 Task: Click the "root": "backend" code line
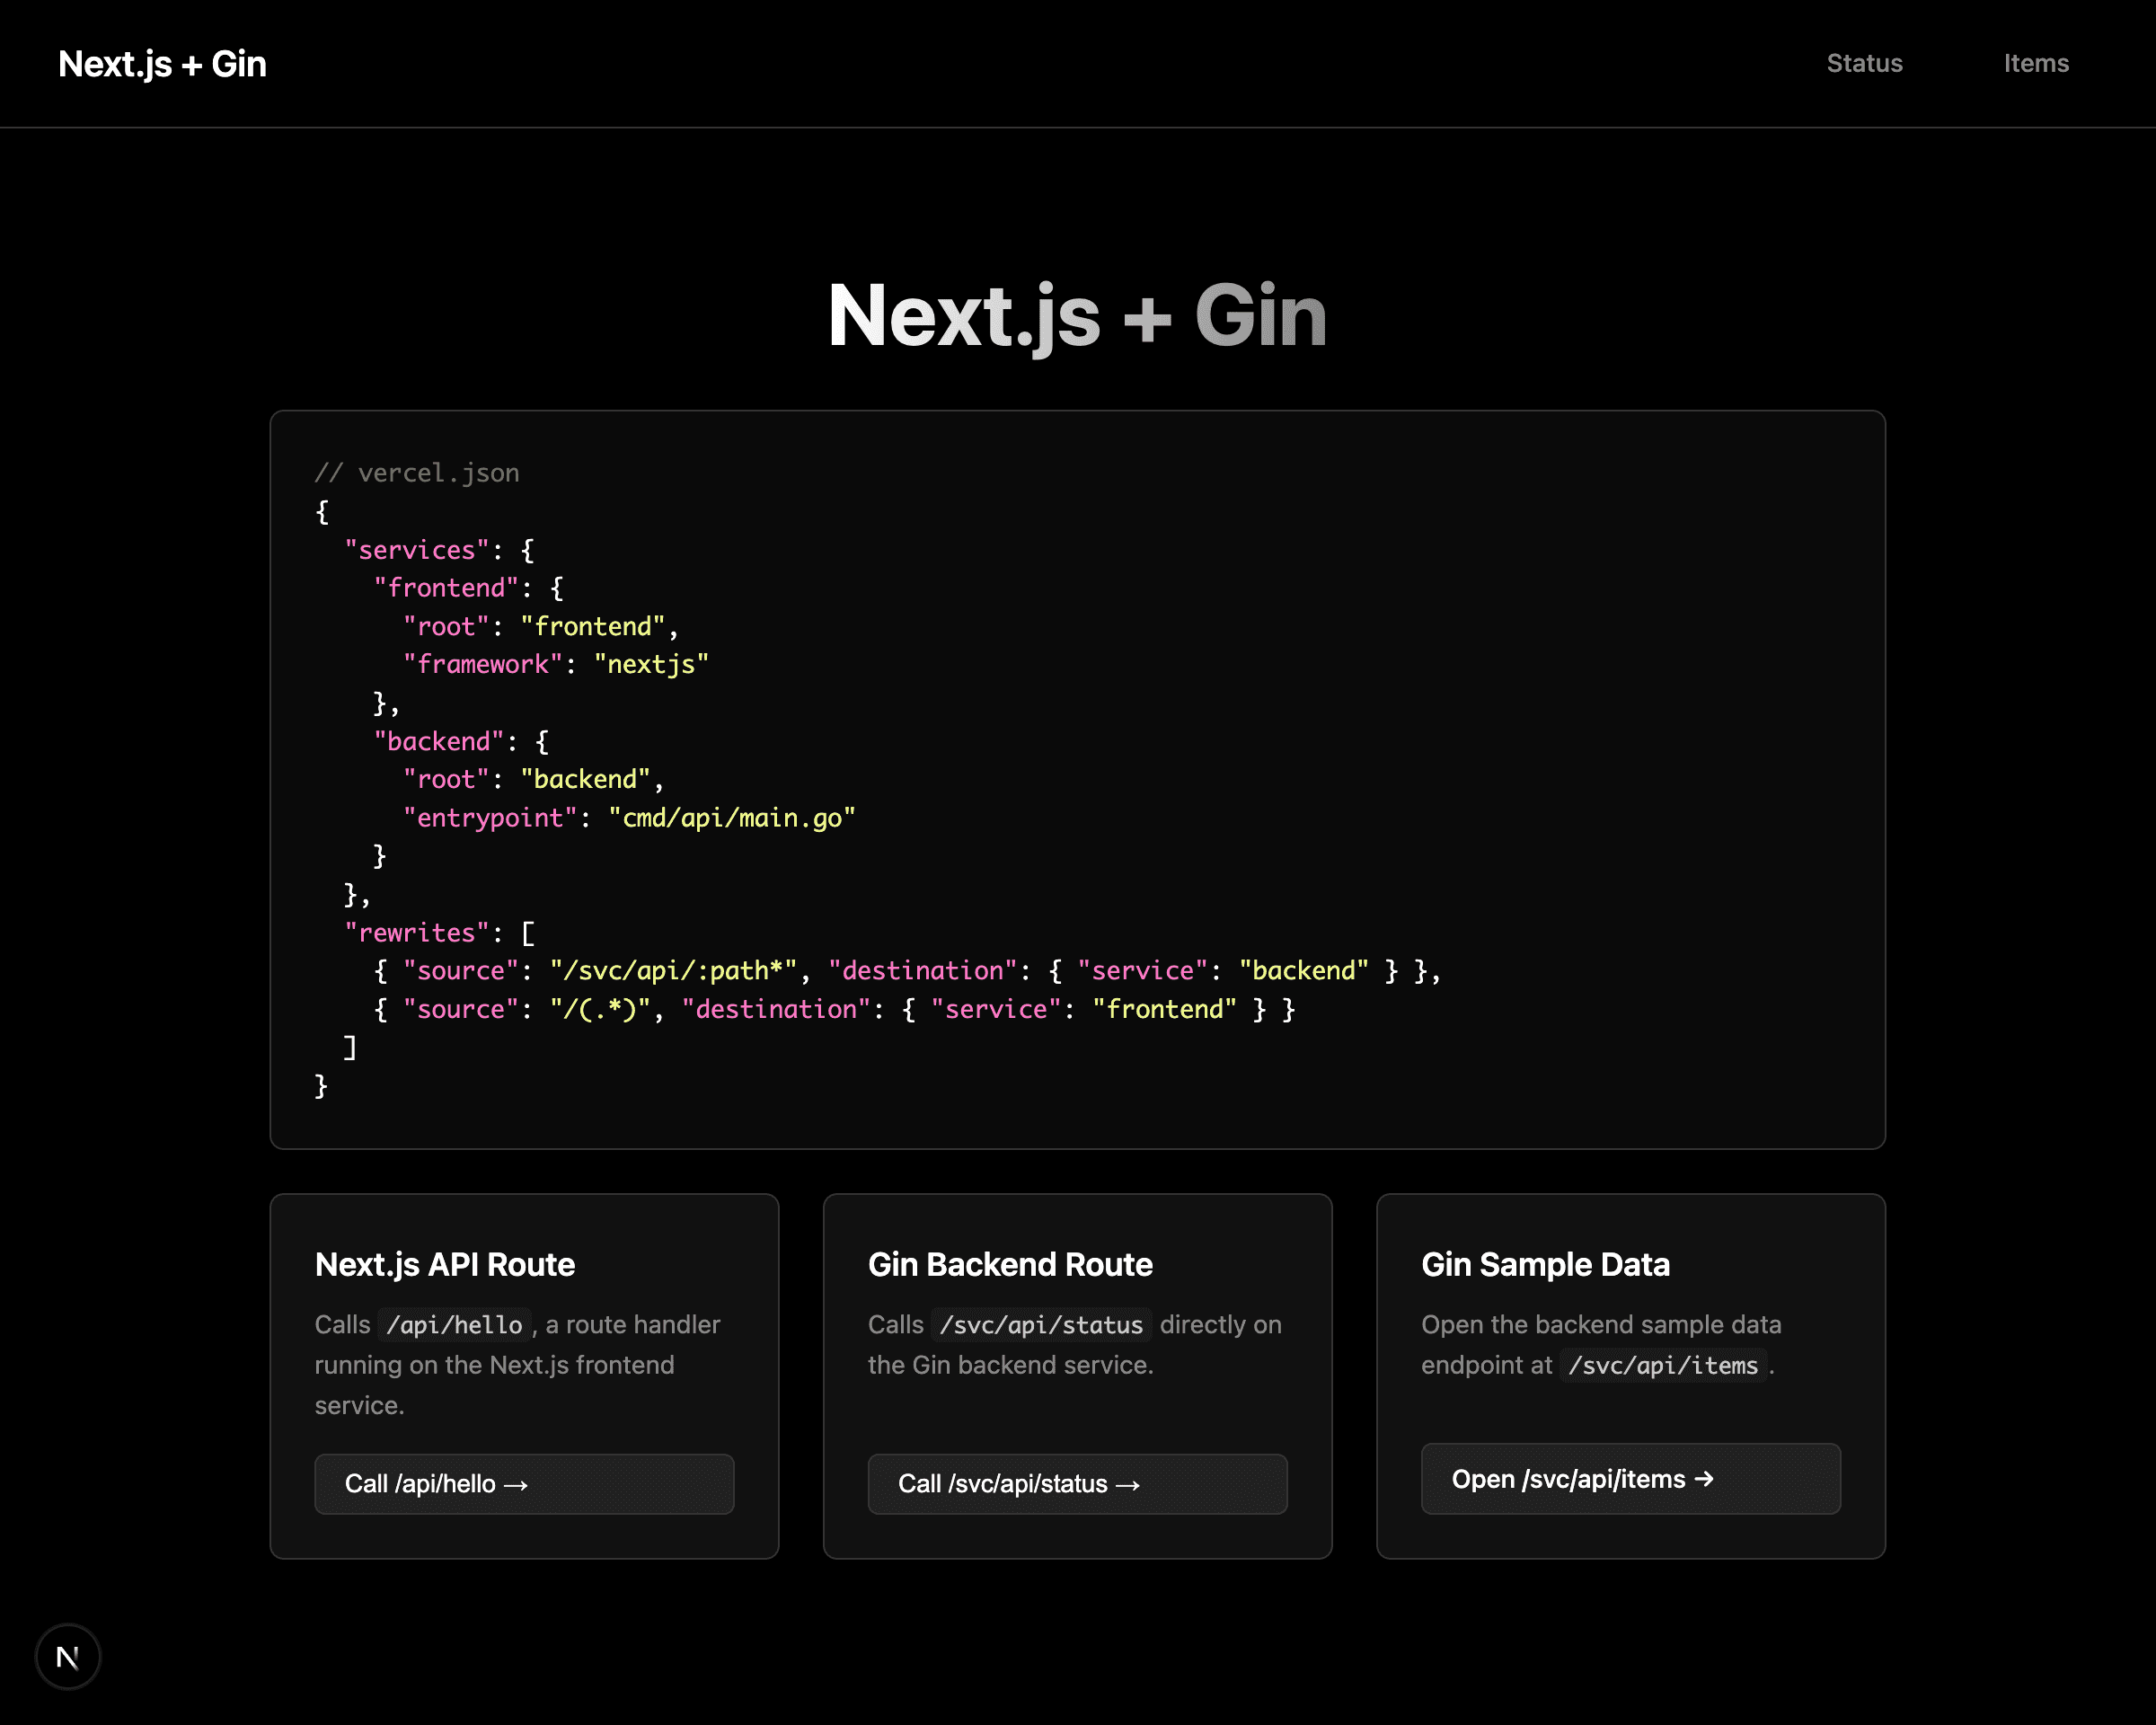coord(534,779)
